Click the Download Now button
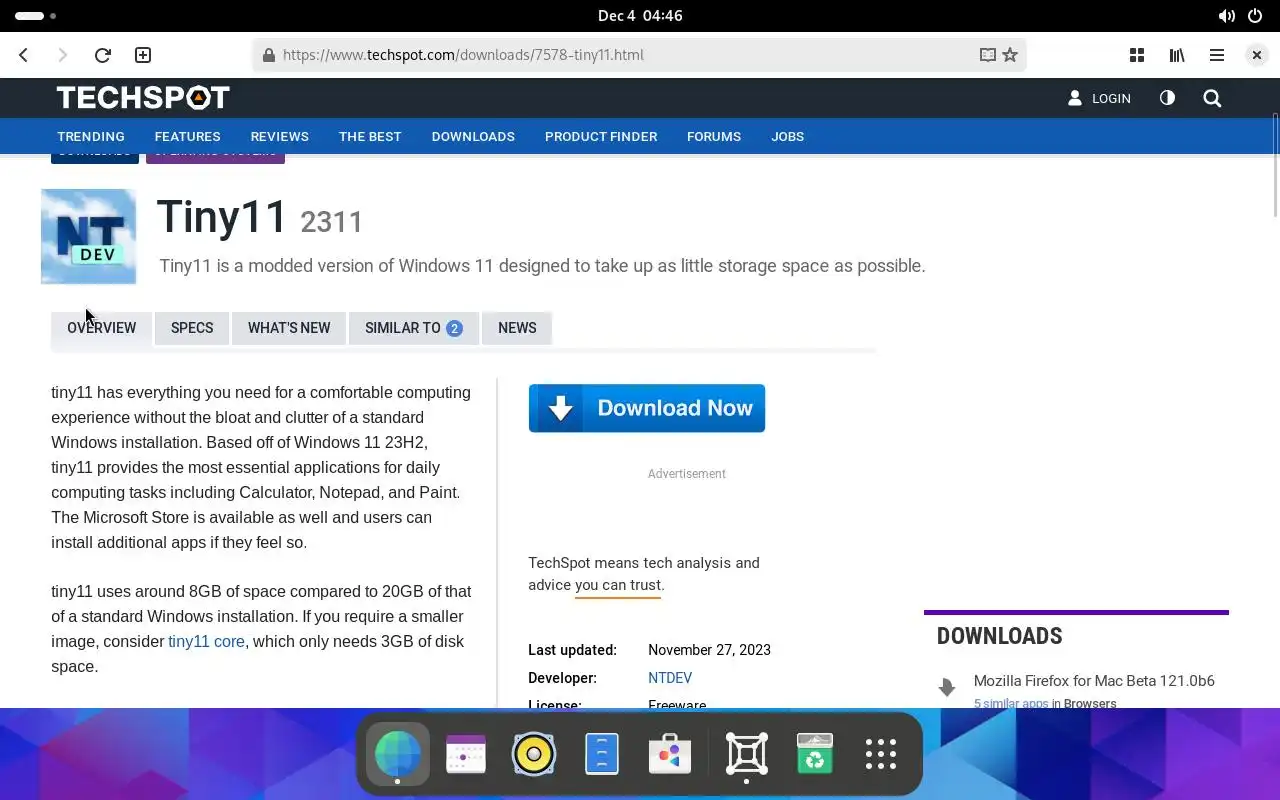The width and height of the screenshot is (1280, 800). pyautogui.click(x=647, y=408)
